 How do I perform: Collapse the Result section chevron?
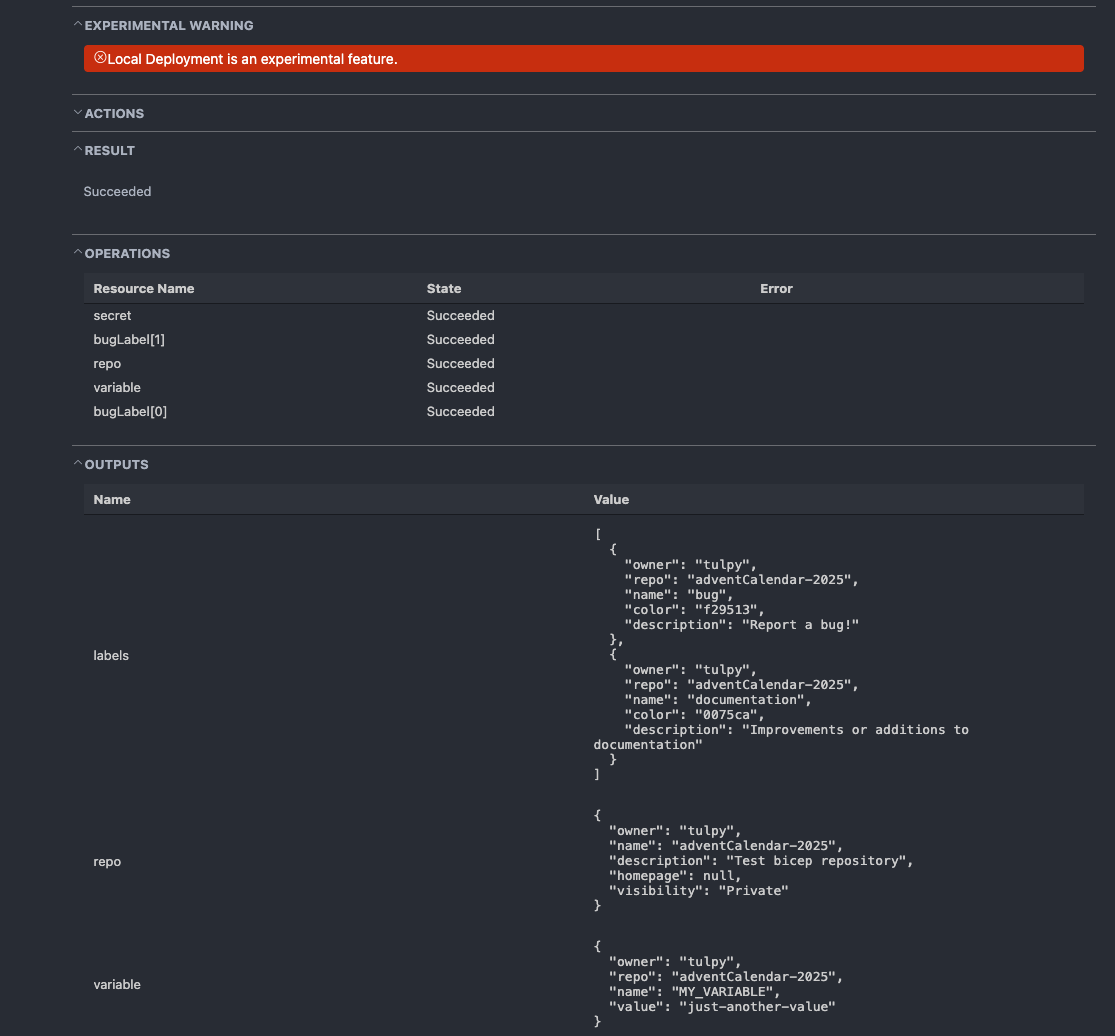pos(78,150)
